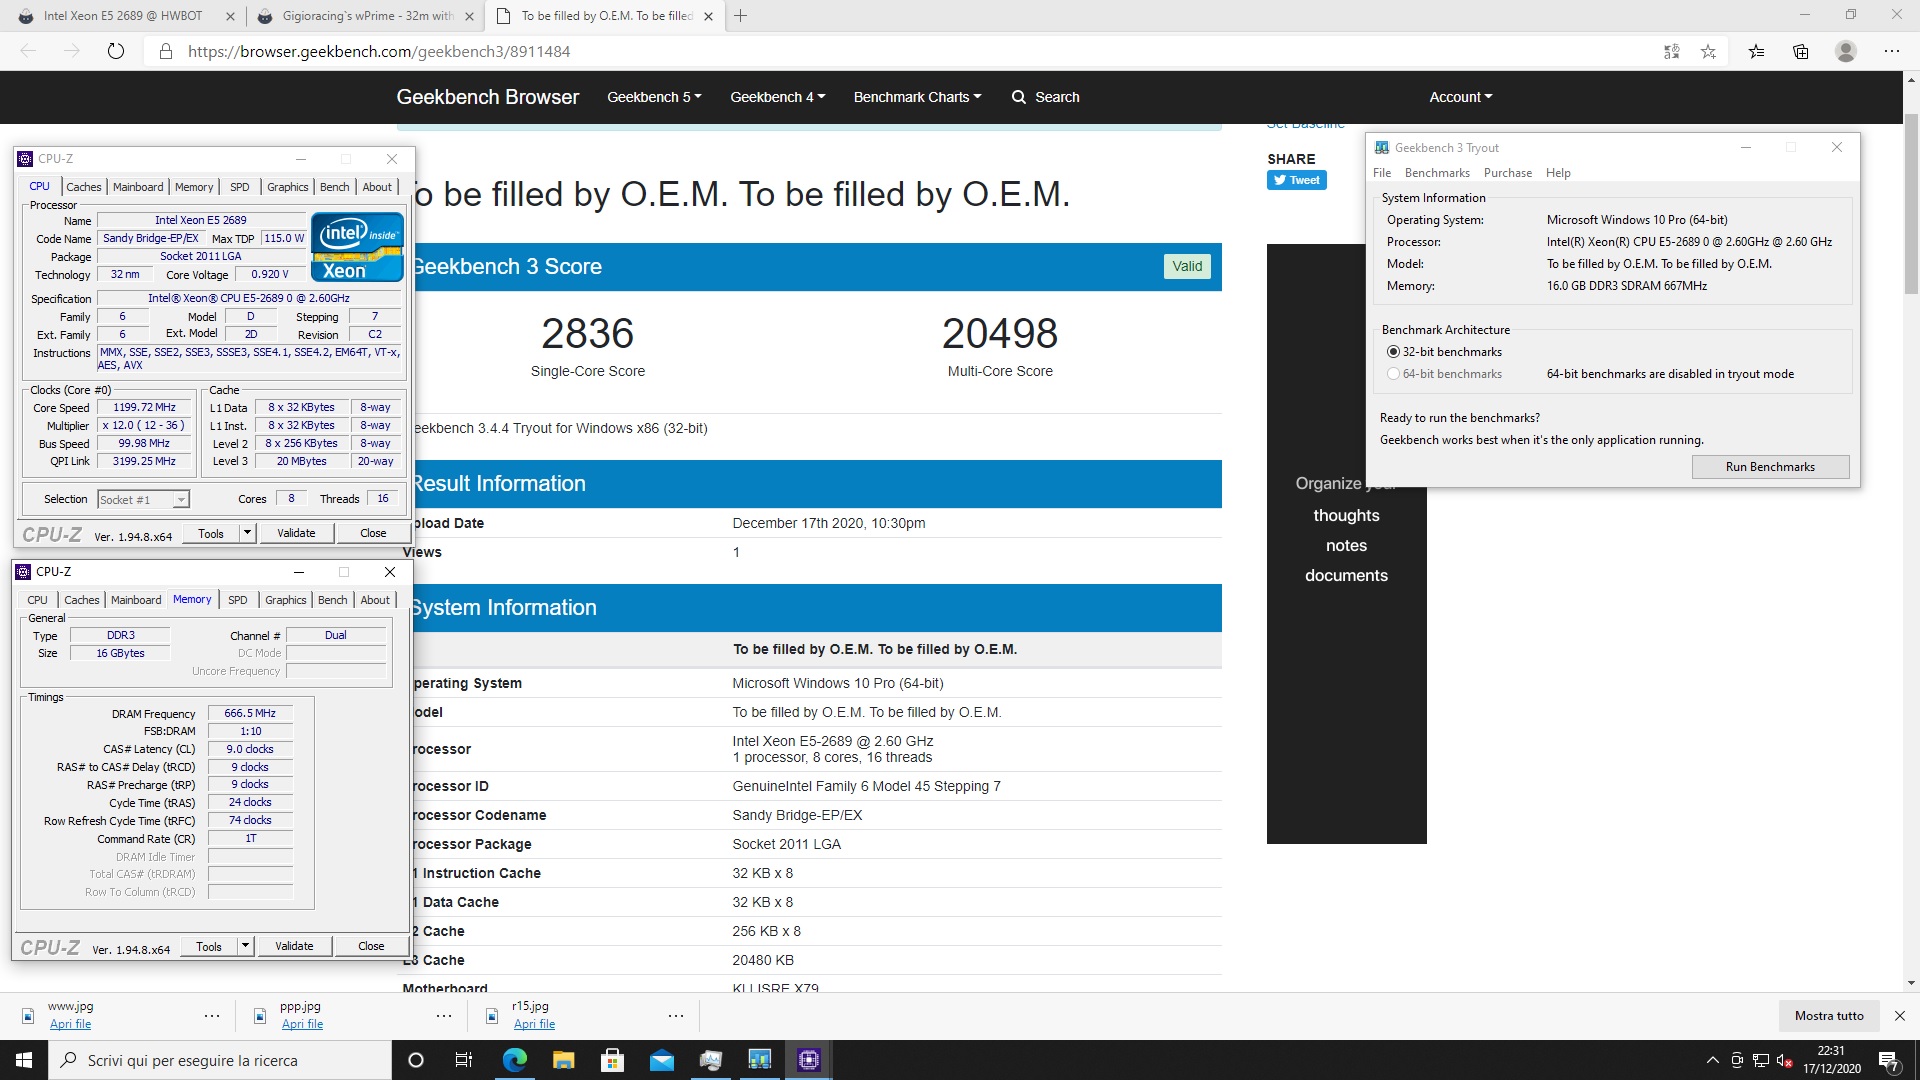The image size is (1920, 1080).
Task: Open Socket #1 selection combo box
Action: [143, 499]
